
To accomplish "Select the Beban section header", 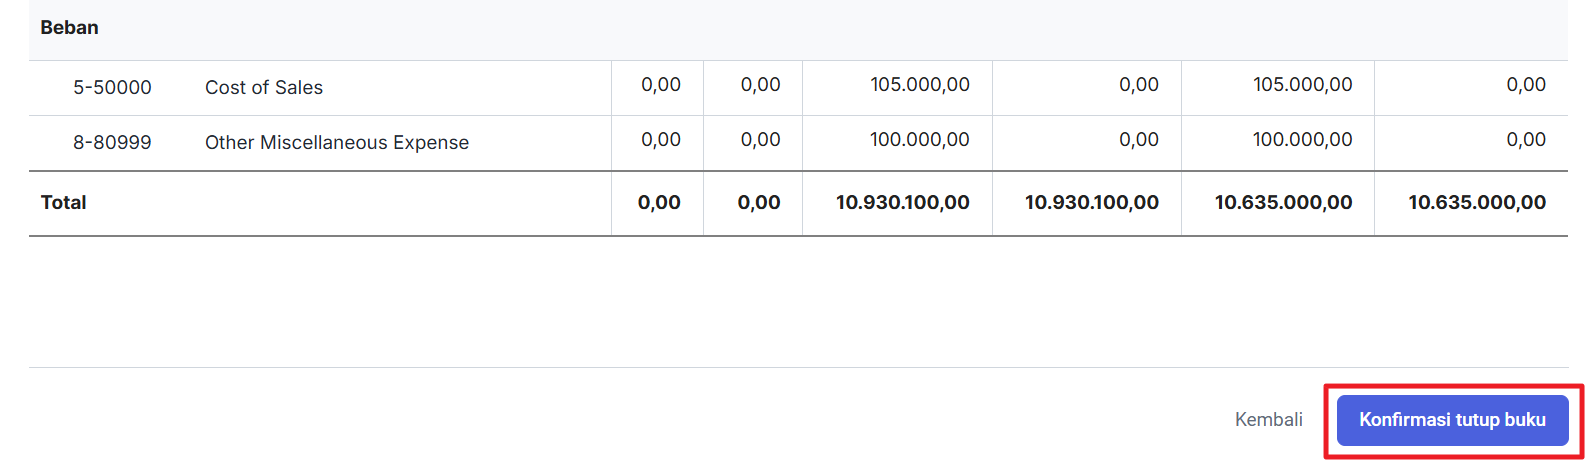I will (69, 27).
